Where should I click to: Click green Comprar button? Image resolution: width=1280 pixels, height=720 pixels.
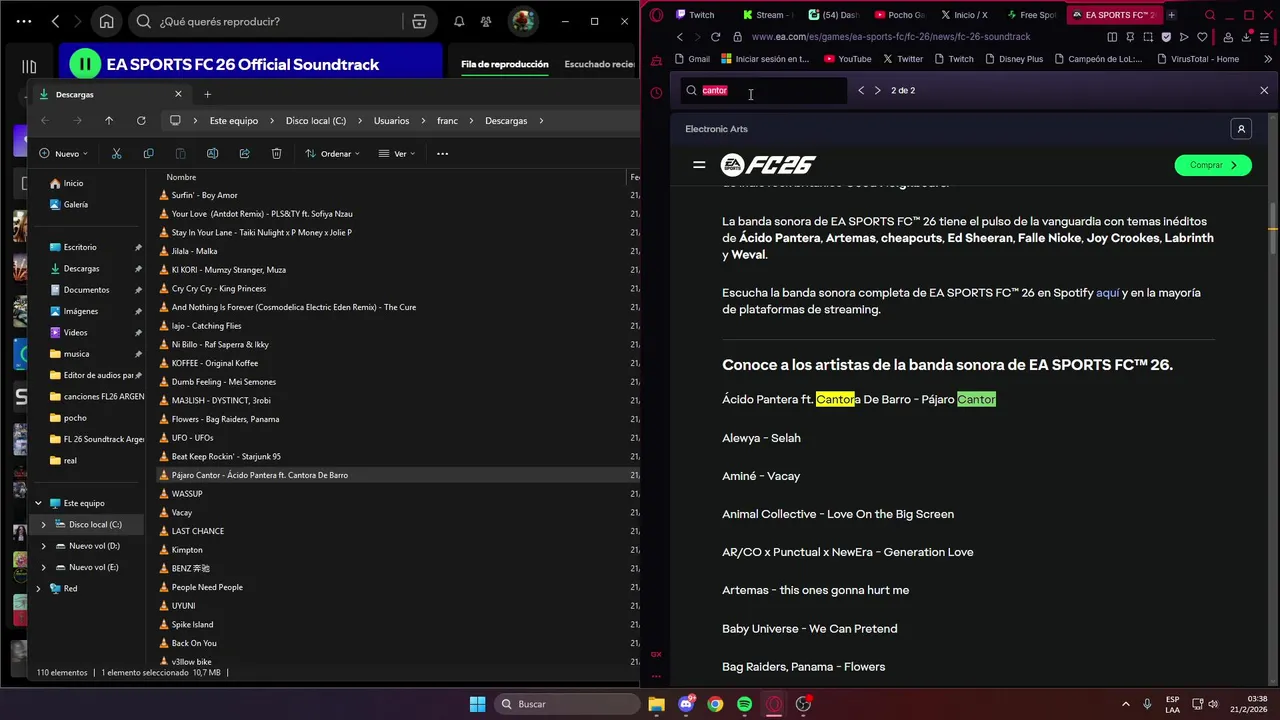point(1213,165)
